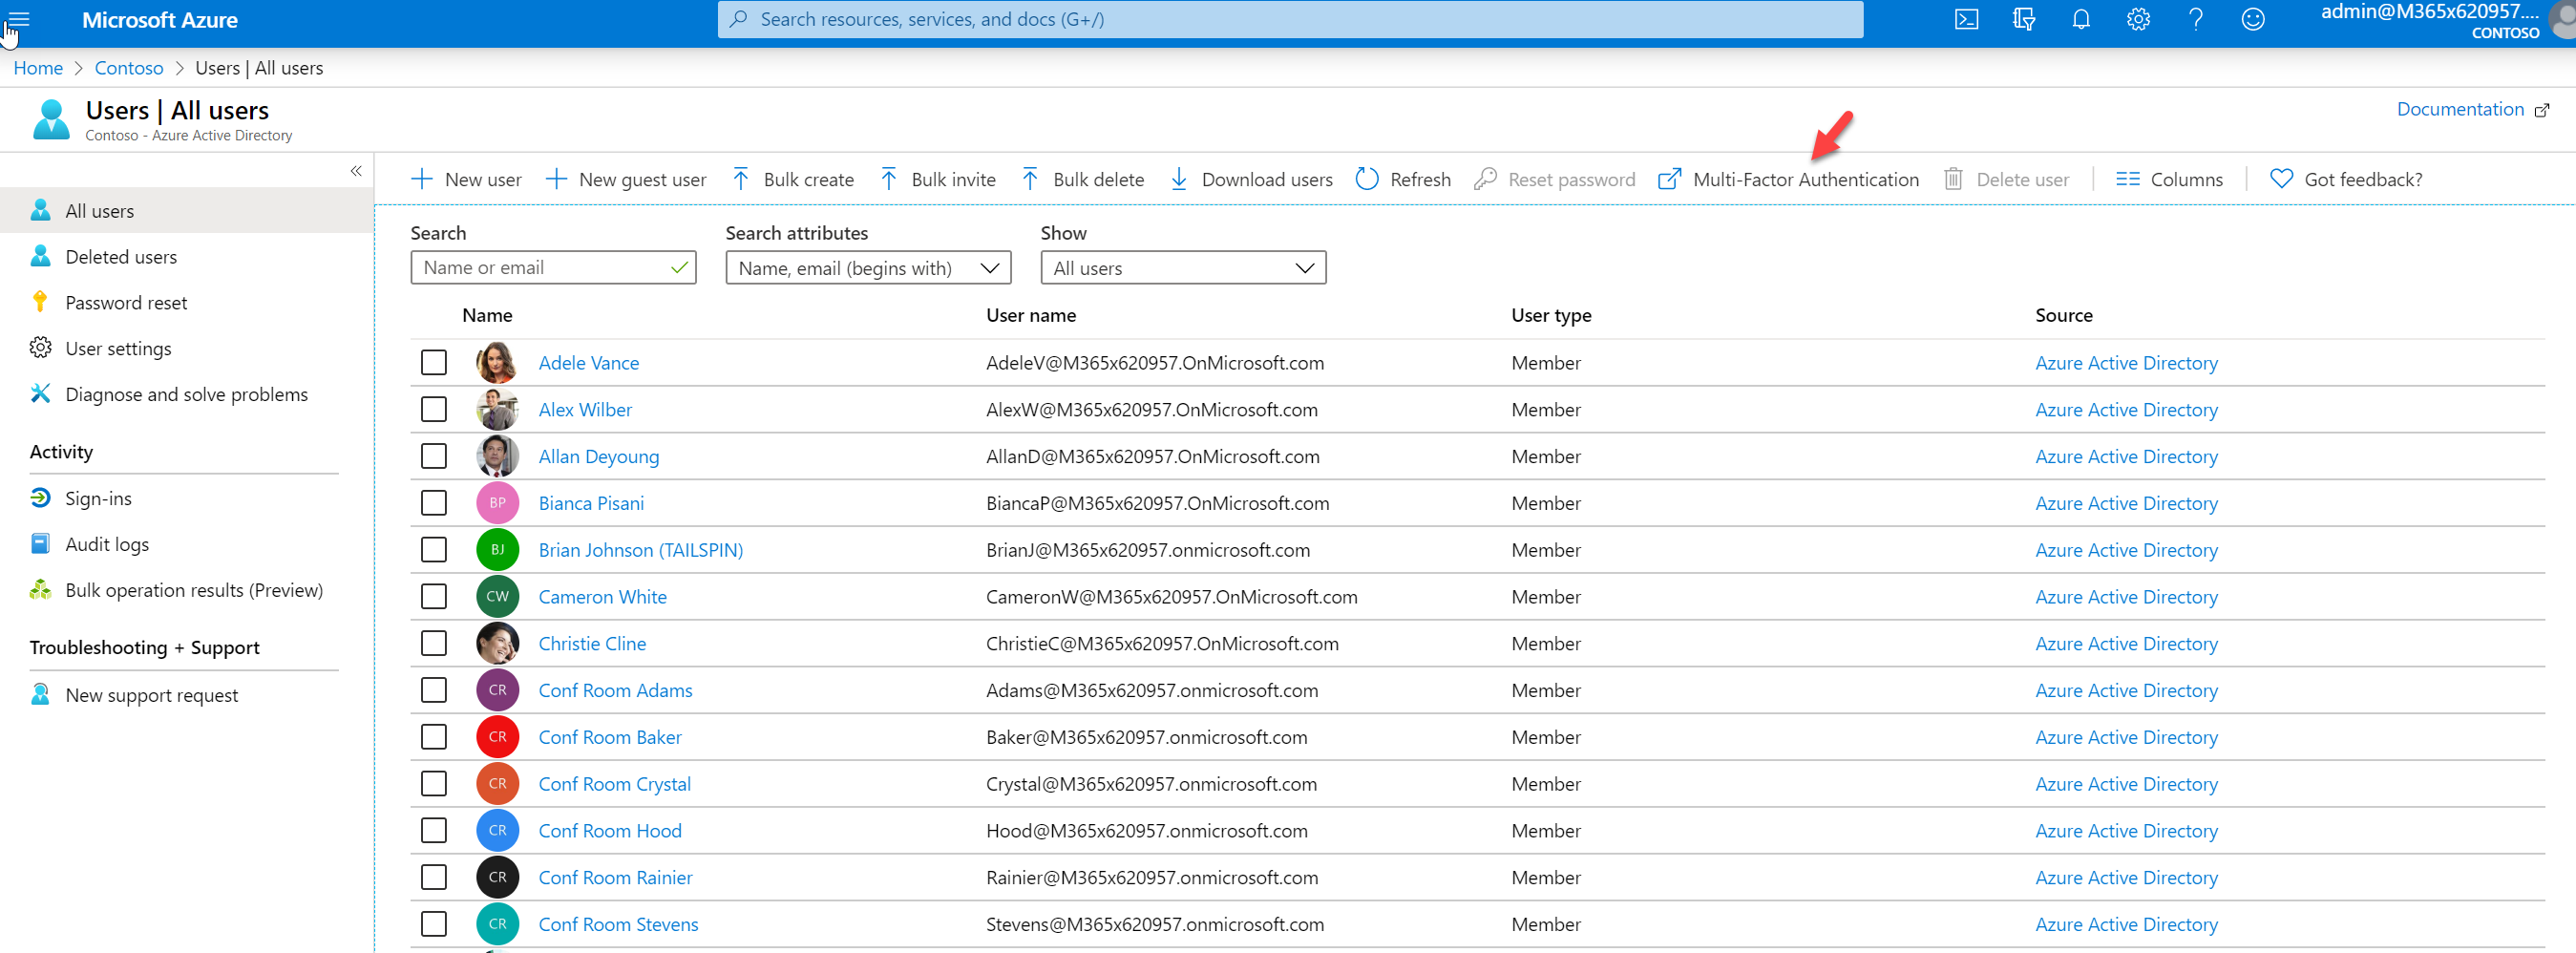The image size is (2576, 953).
Task: Click the Refresh circular arrow icon
Action: (1367, 179)
